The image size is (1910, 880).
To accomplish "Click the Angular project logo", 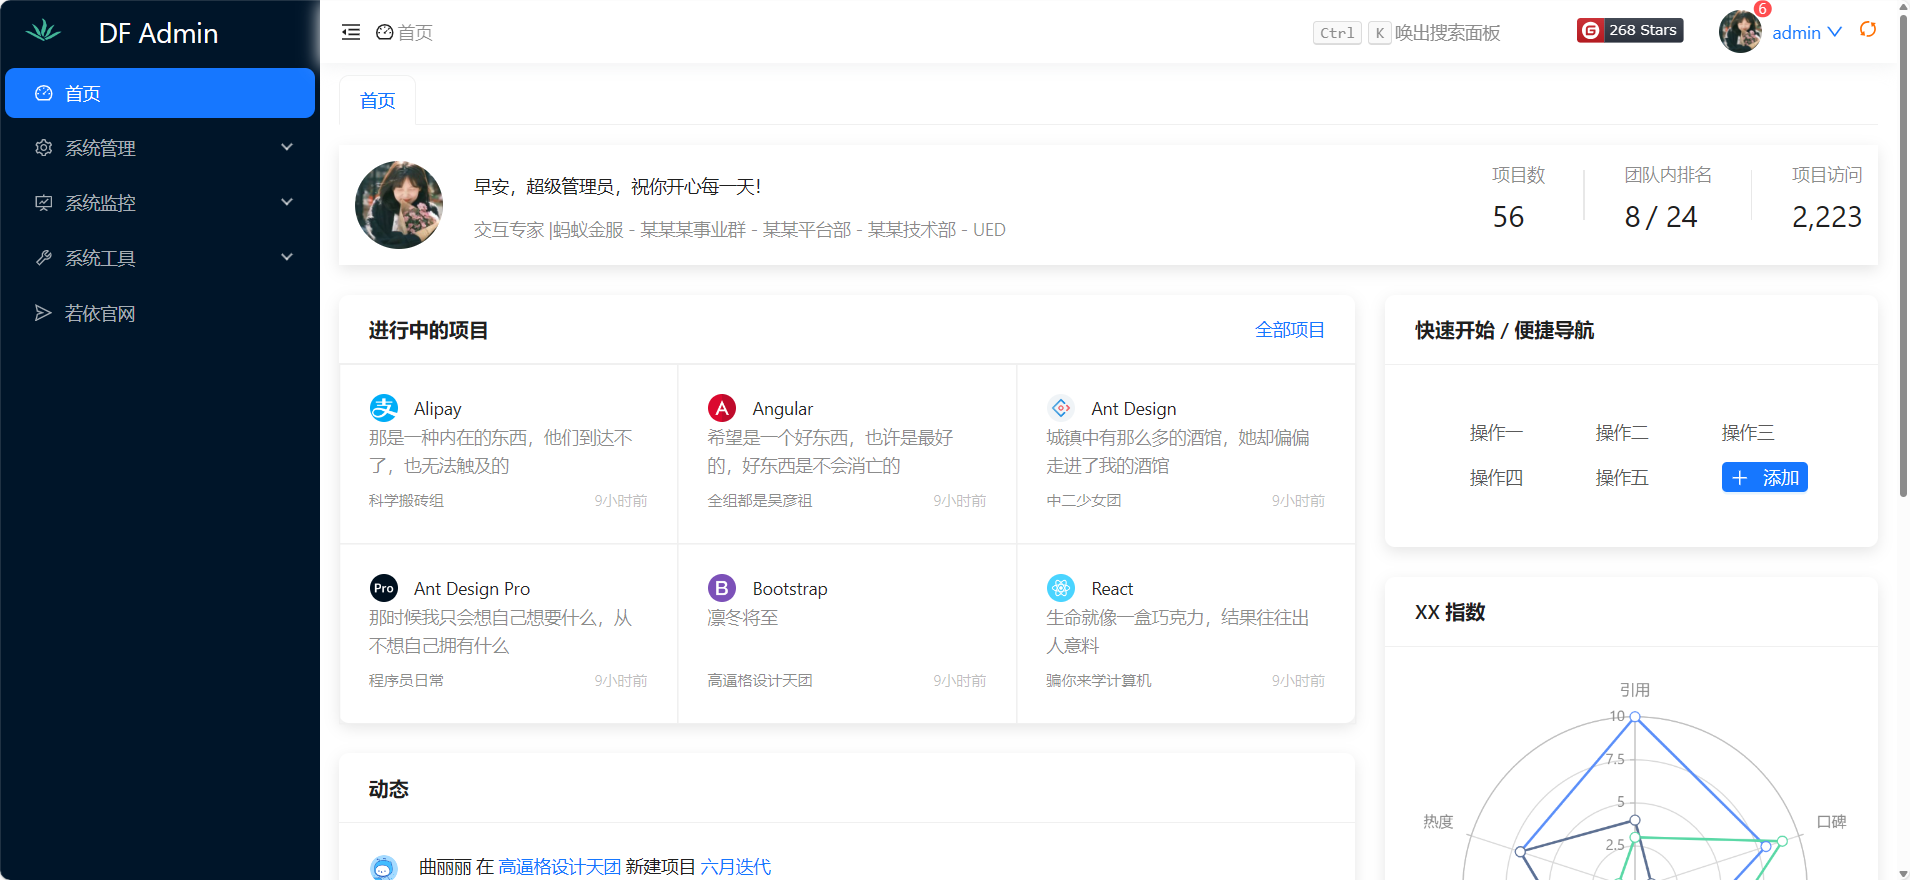I will (722, 408).
